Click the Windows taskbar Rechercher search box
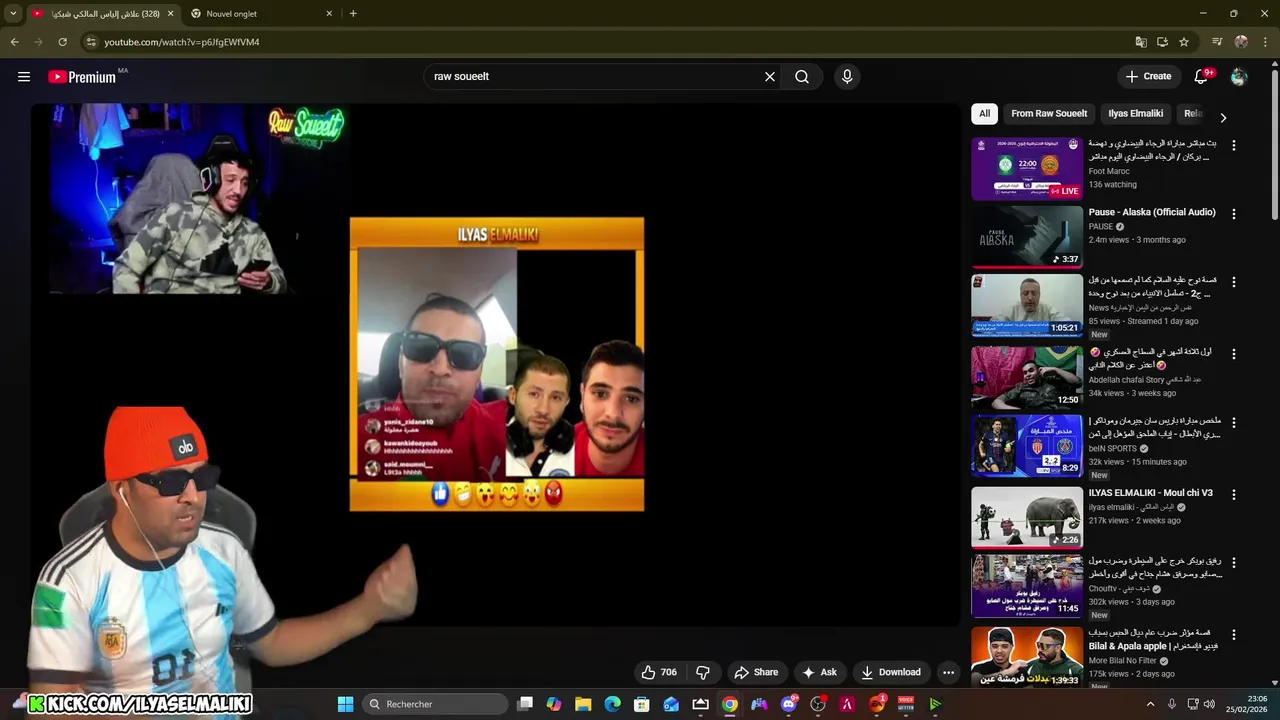Screen dimensions: 1280x720 [434, 704]
